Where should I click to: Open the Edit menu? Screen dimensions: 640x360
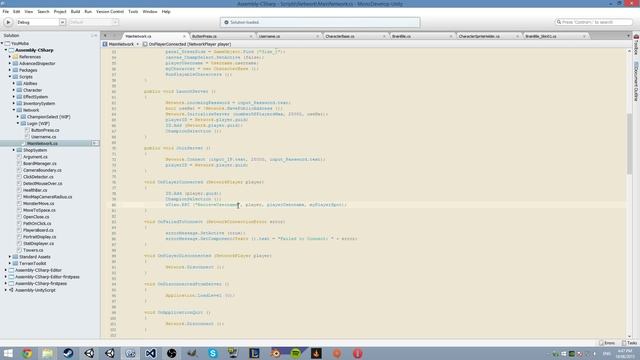17,12
